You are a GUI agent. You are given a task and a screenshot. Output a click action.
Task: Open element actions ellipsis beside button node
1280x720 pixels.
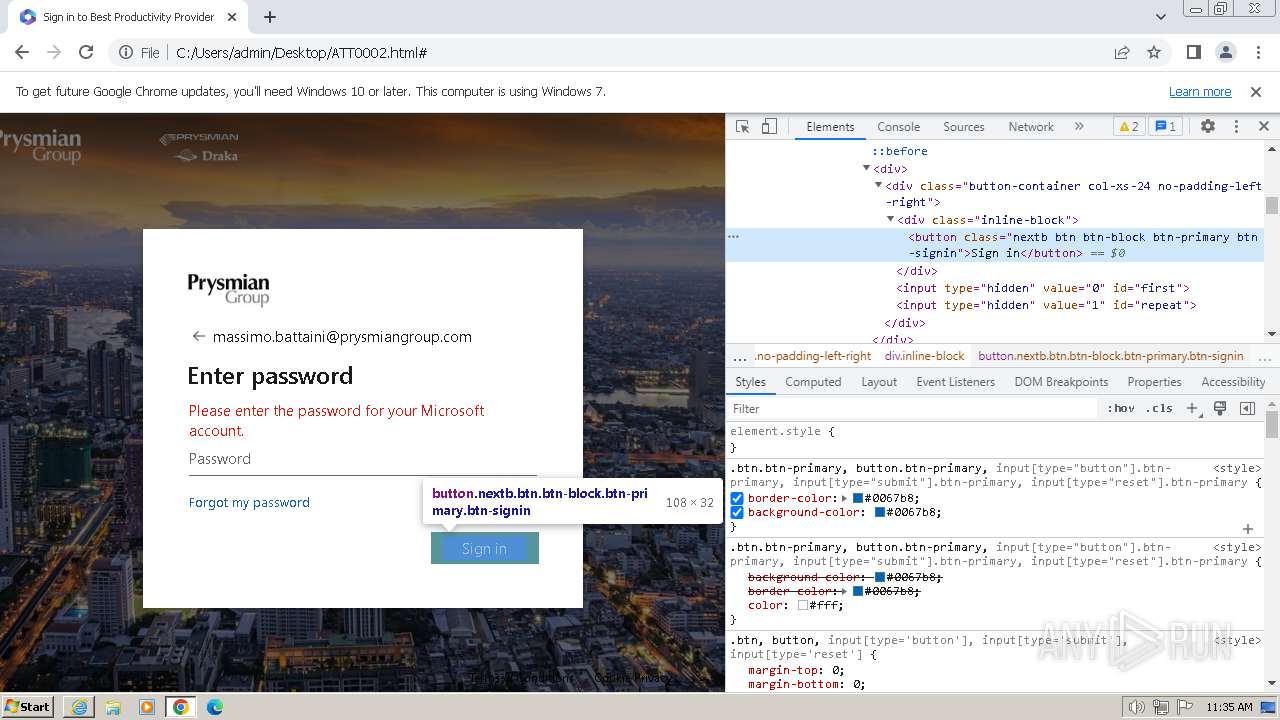click(x=733, y=237)
